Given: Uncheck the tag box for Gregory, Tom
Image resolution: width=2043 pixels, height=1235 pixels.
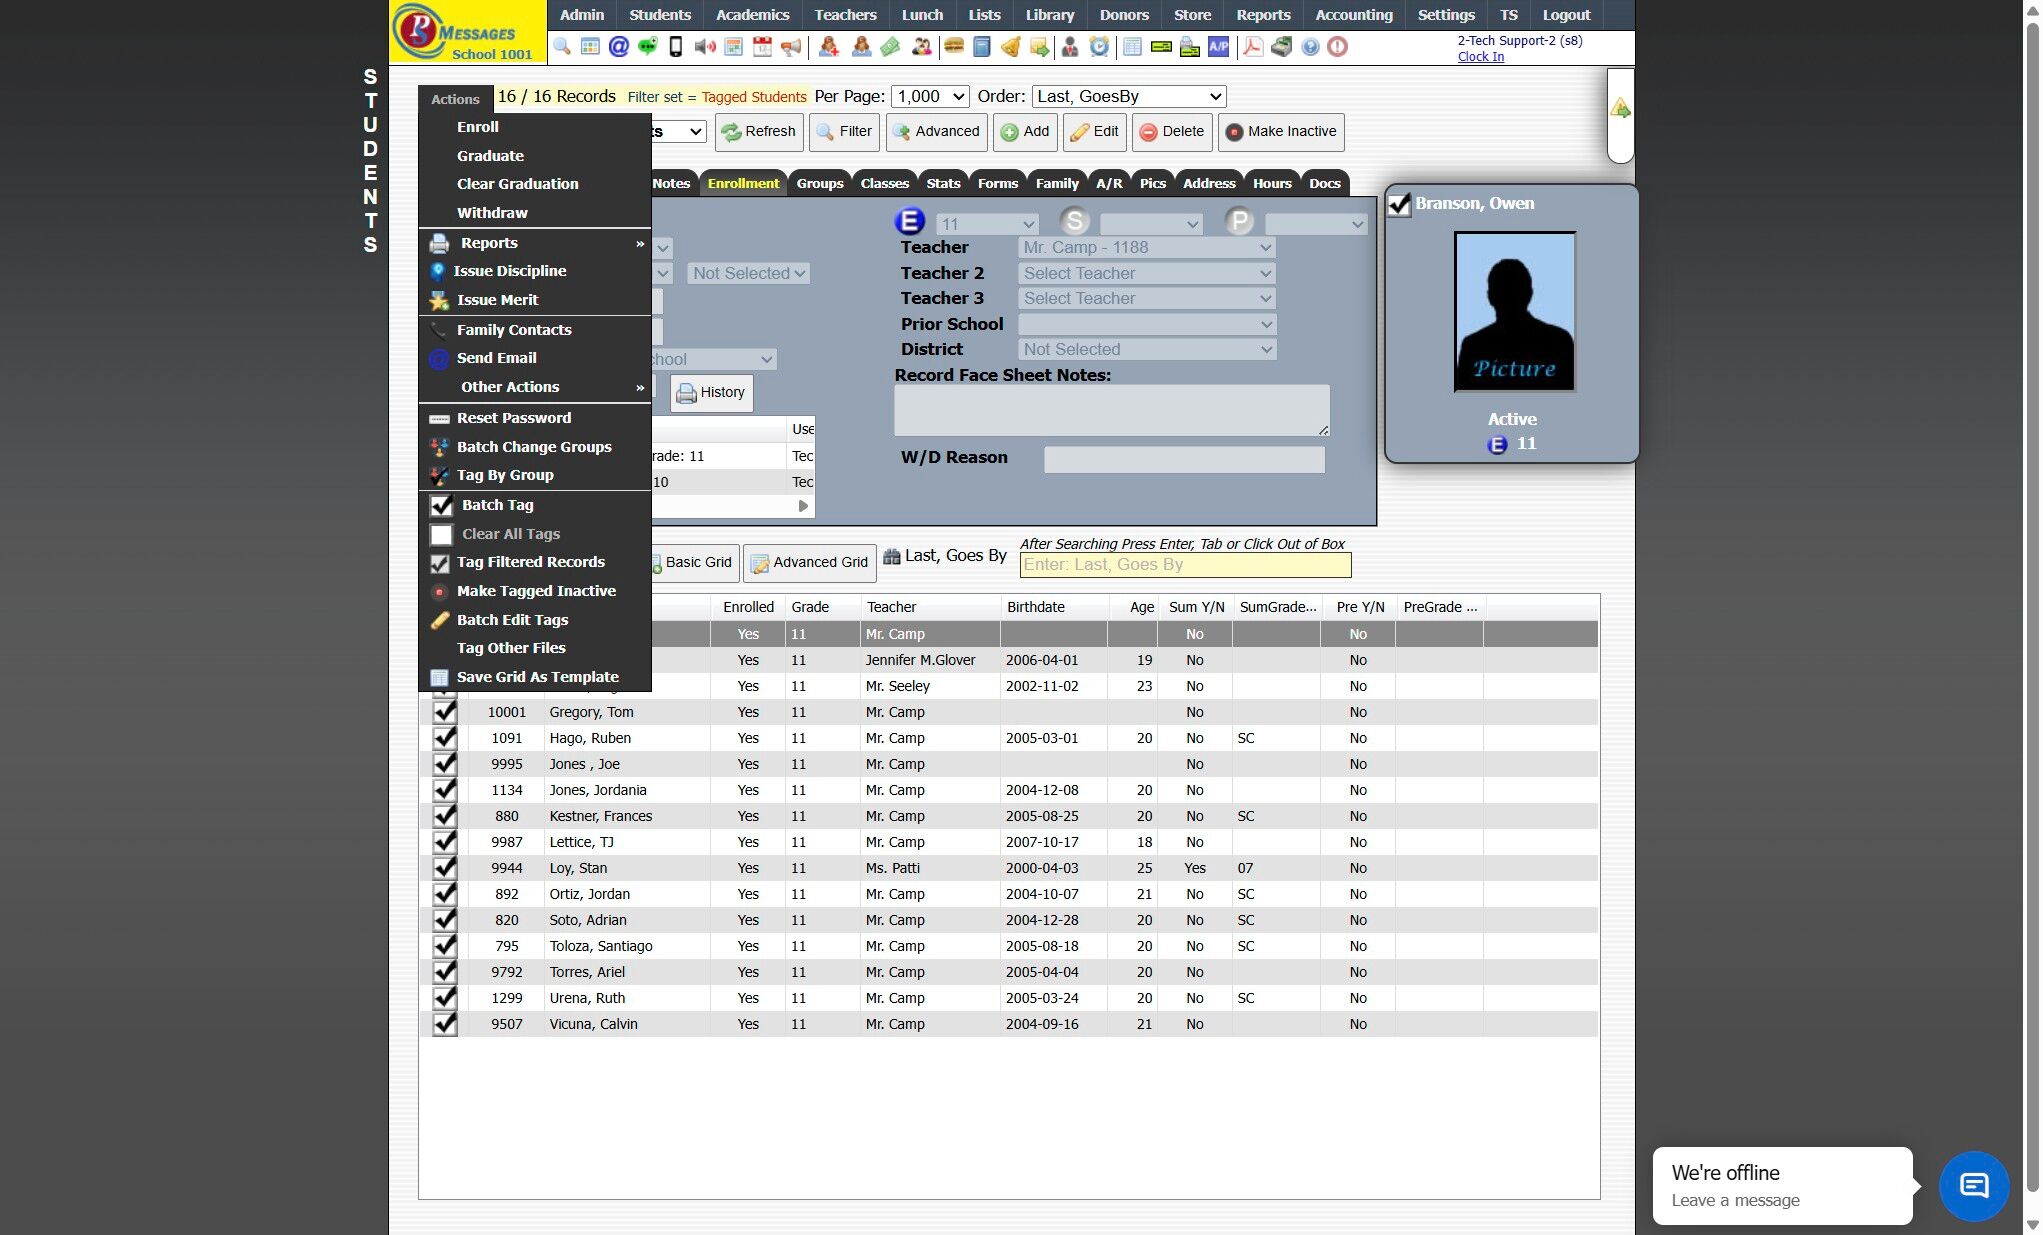Looking at the screenshot, I should pos(444,712).
